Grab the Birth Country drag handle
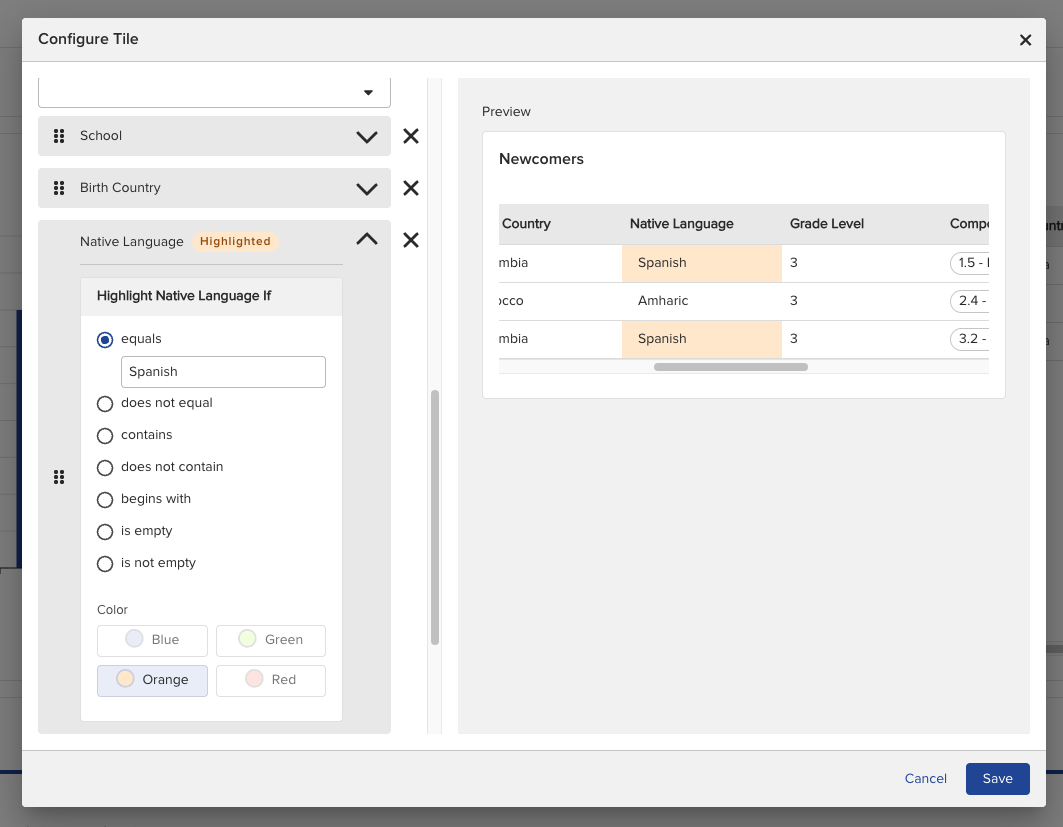This screenshot has height=827, width=1063. point(59,188)
